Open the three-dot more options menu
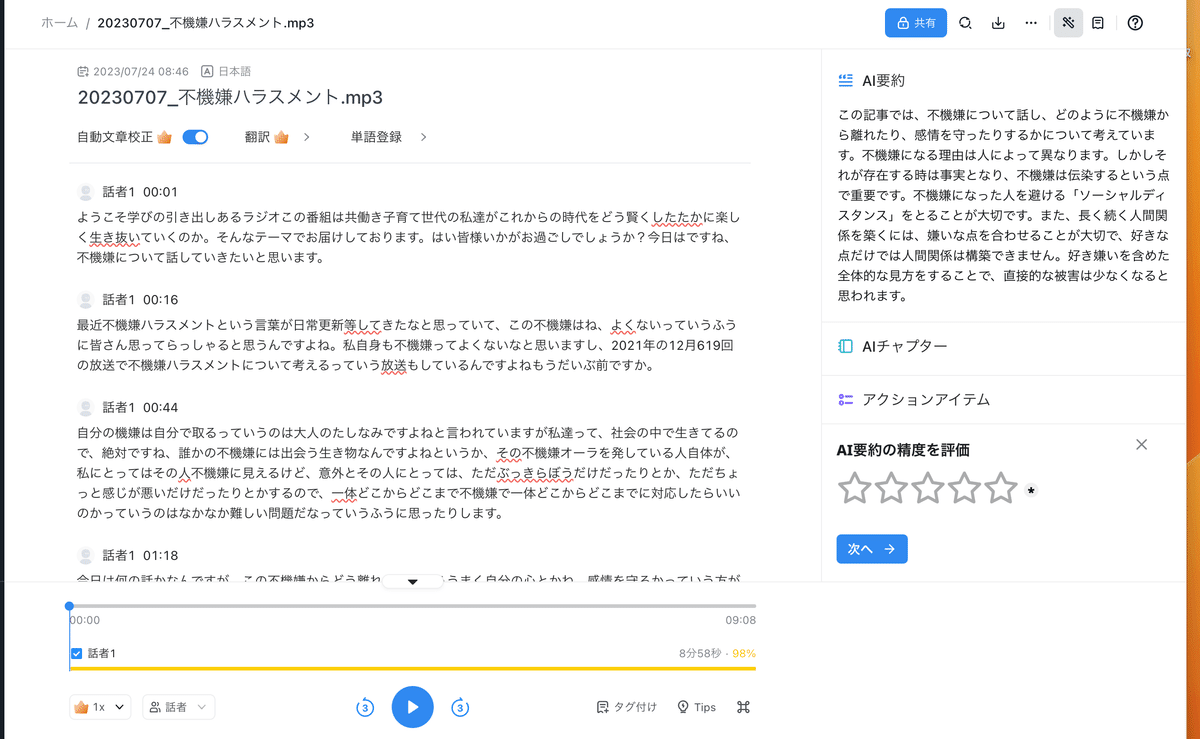The height and width of the screenshot is (739, 1200). [x=1031, y=23]
